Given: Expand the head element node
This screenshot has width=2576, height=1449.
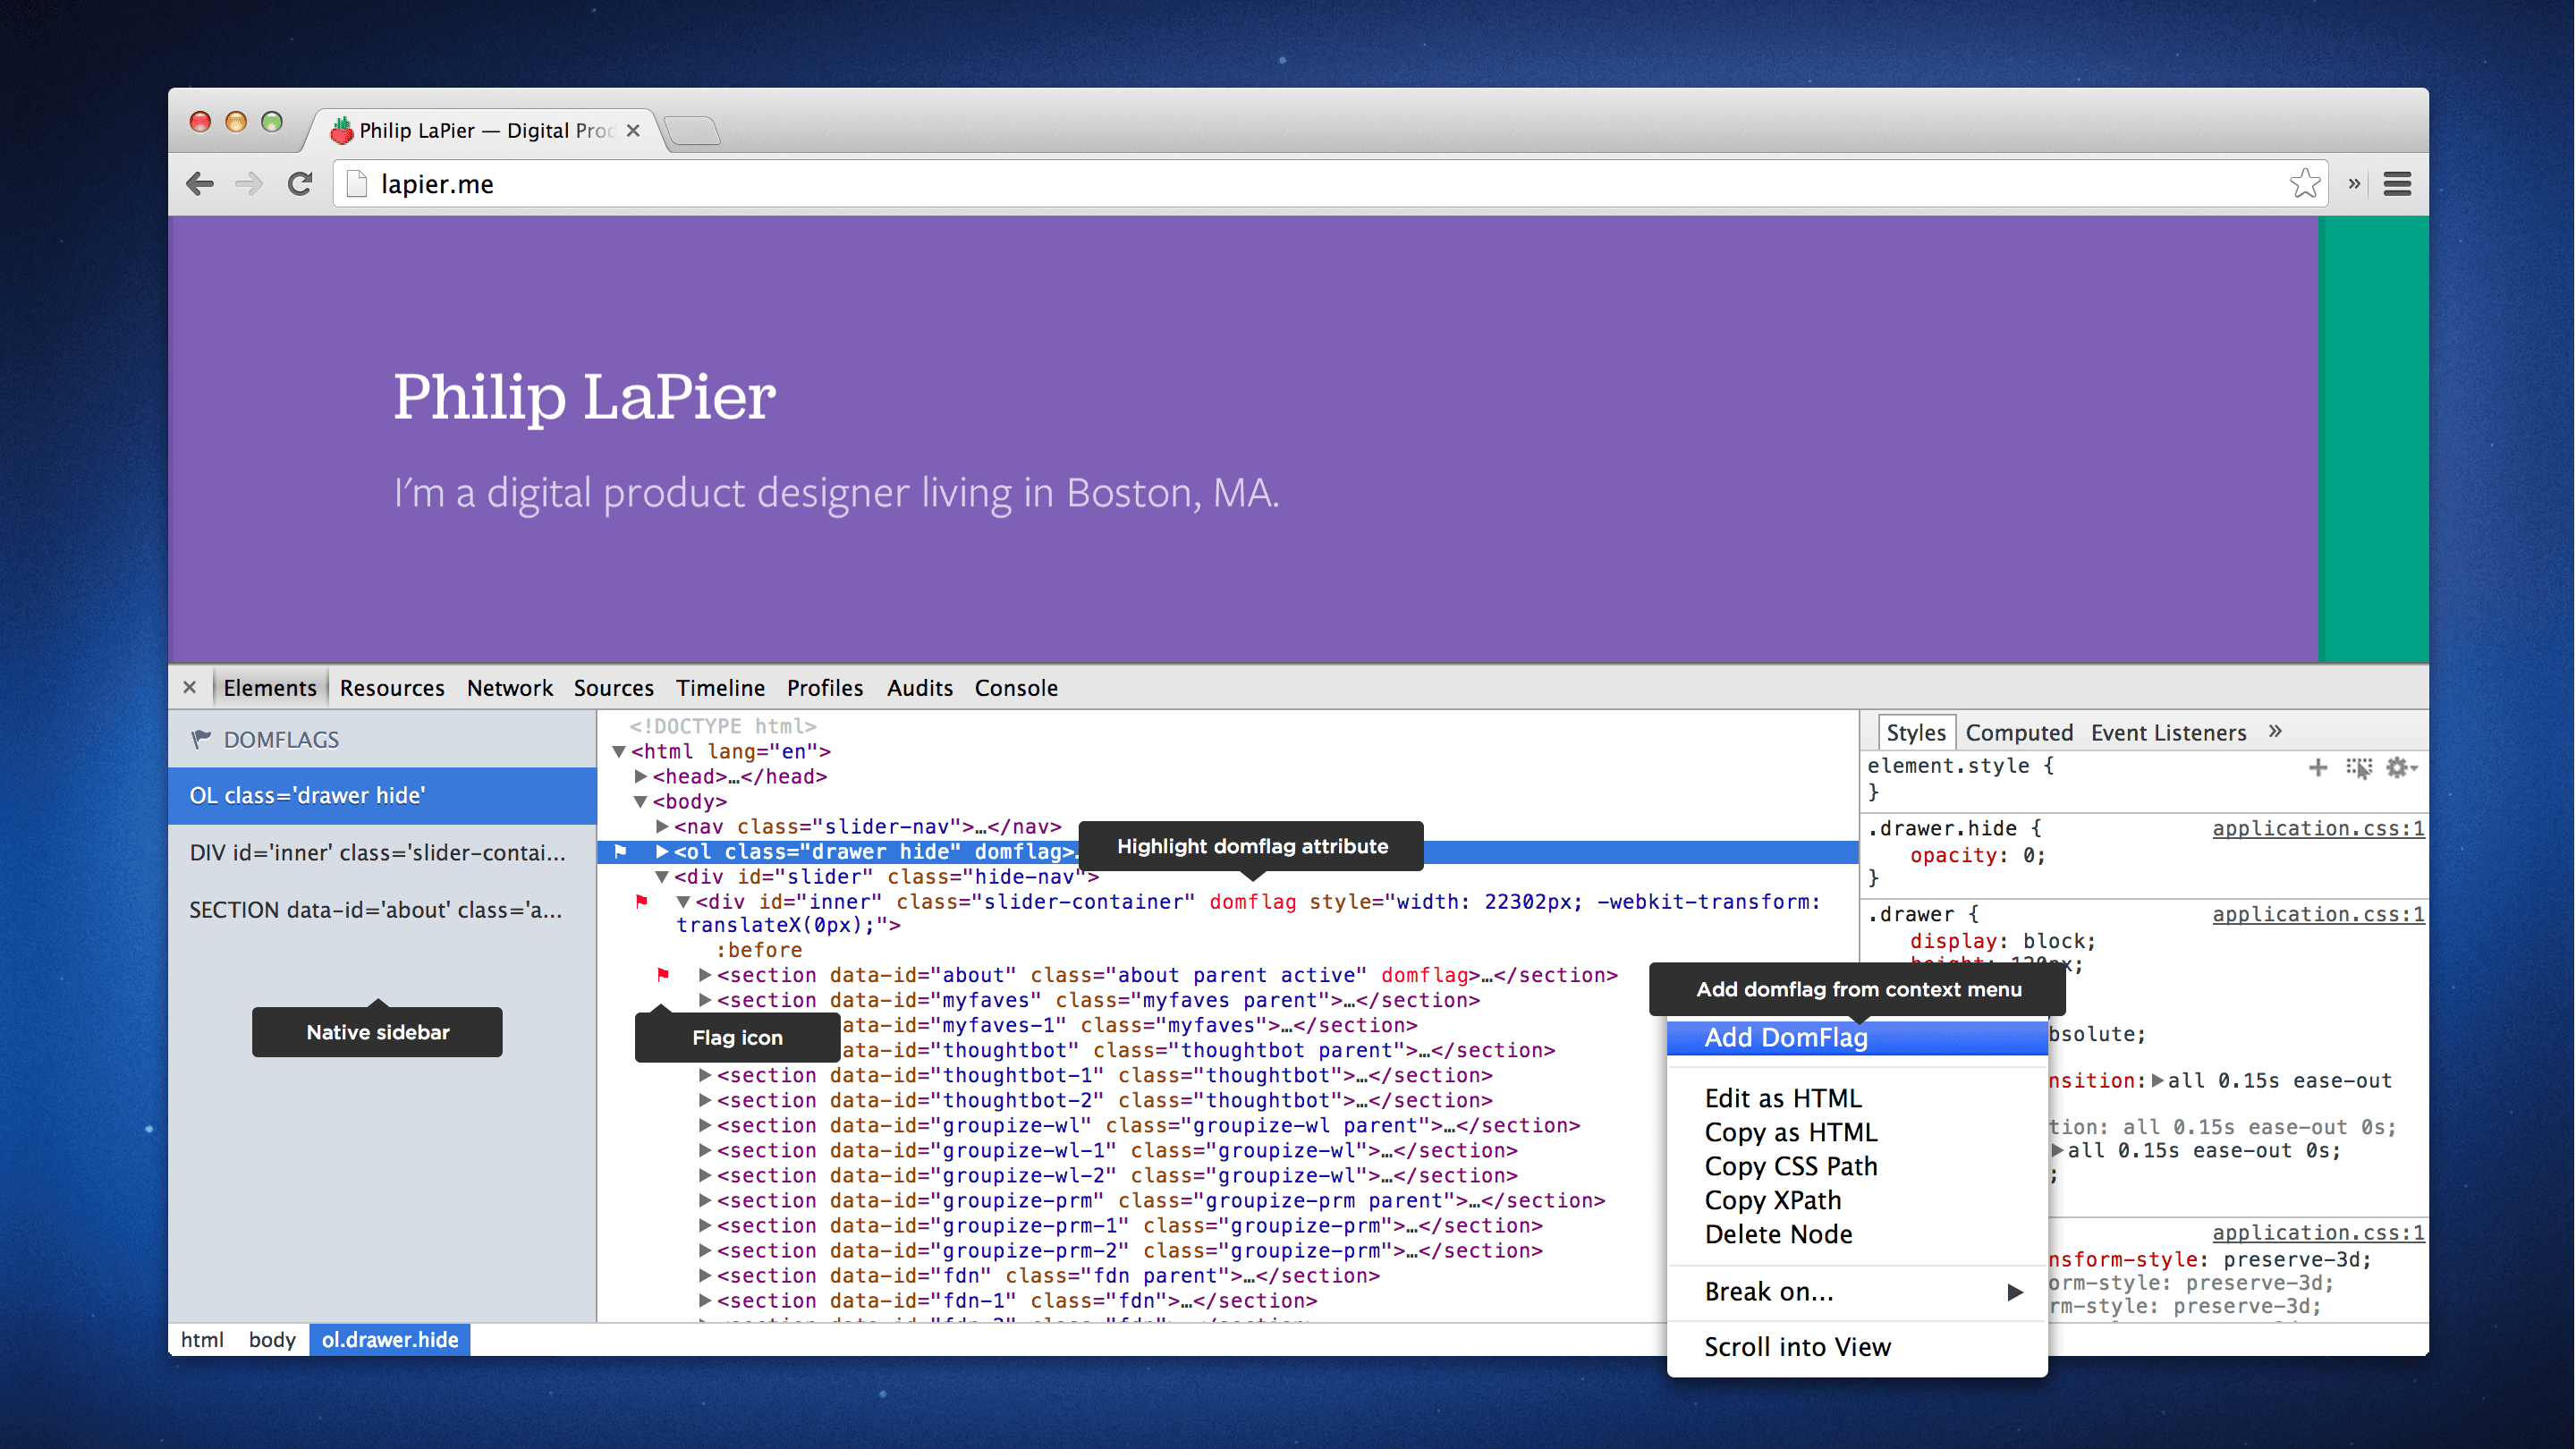Looking at the screenshot, I should pyautogui.click(x=641, y=777).
